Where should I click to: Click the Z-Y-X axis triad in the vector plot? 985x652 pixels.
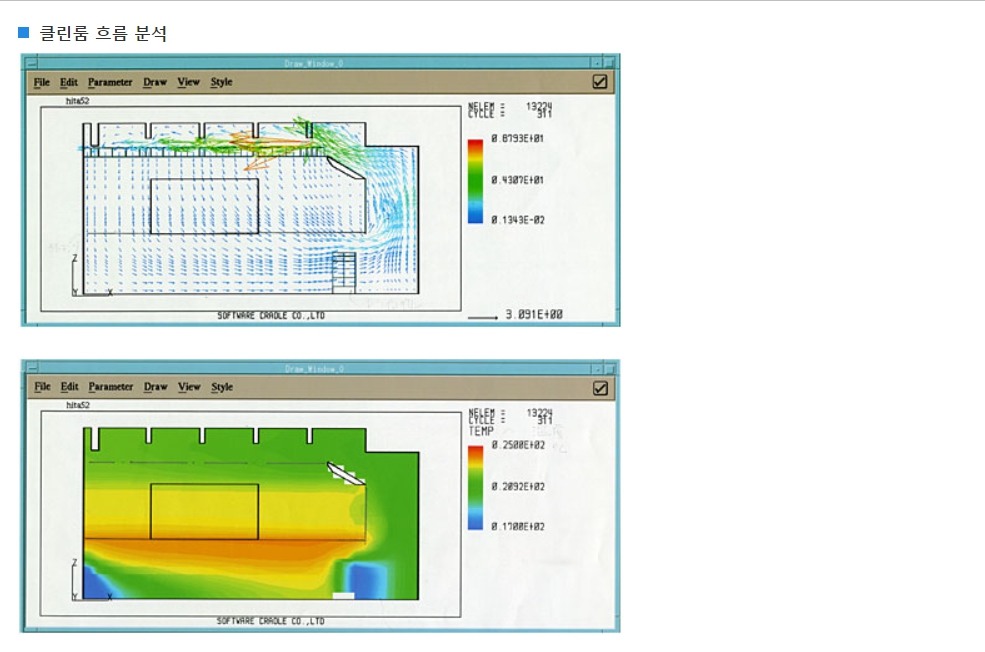(x=80, y=276)
